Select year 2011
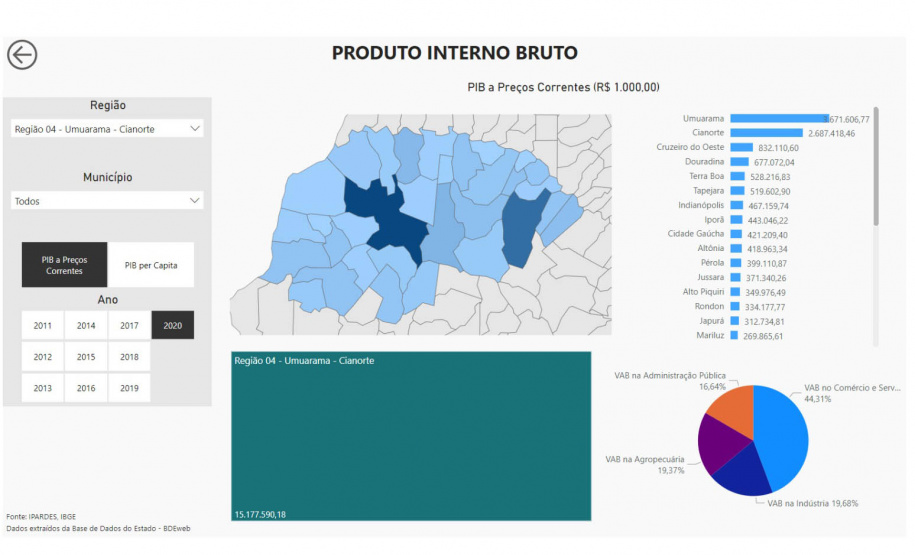 pos(43,325)
